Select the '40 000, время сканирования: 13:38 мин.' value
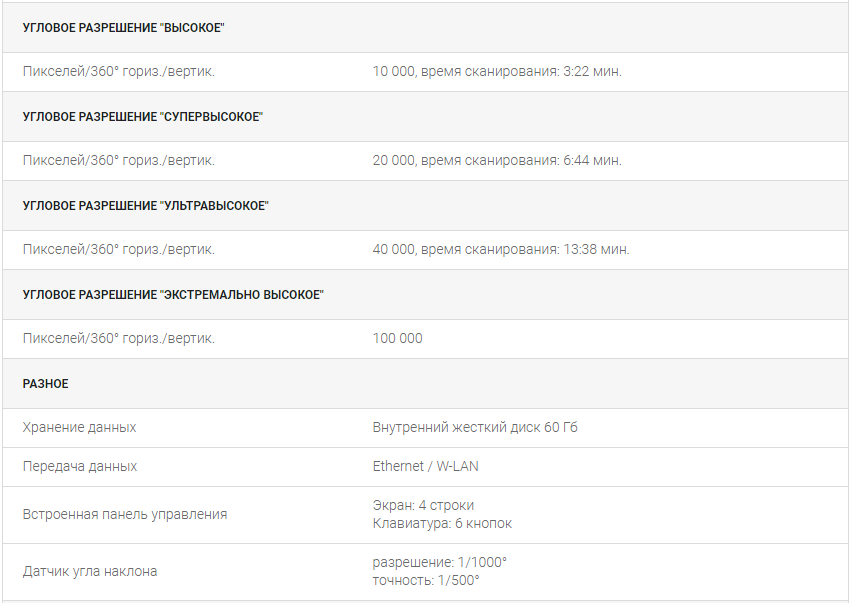 (x=501, y=249)
